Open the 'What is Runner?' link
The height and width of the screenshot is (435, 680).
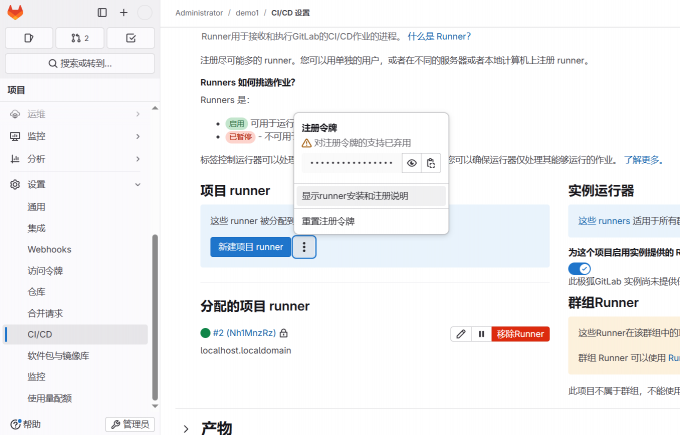439,36
